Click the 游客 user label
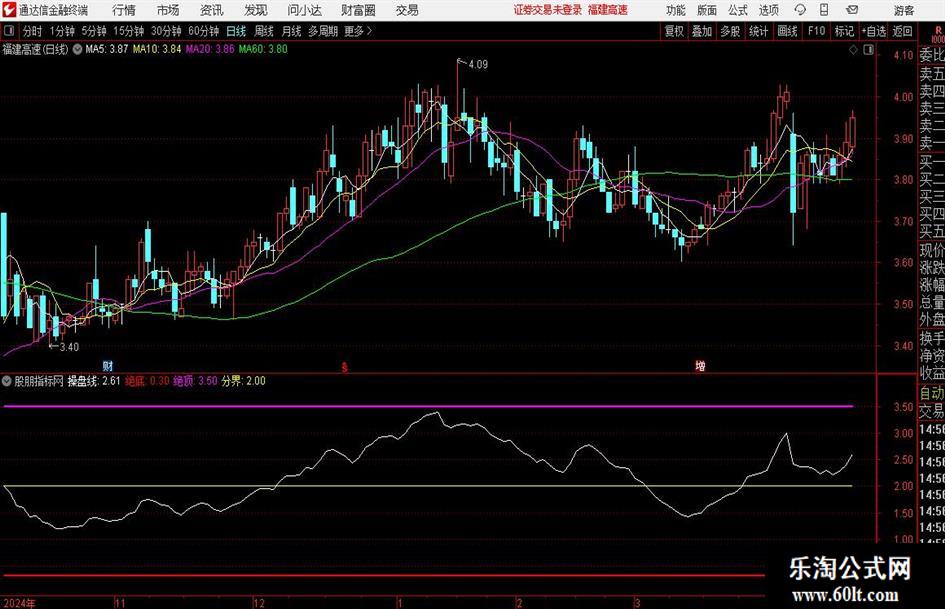 point(904,10)
